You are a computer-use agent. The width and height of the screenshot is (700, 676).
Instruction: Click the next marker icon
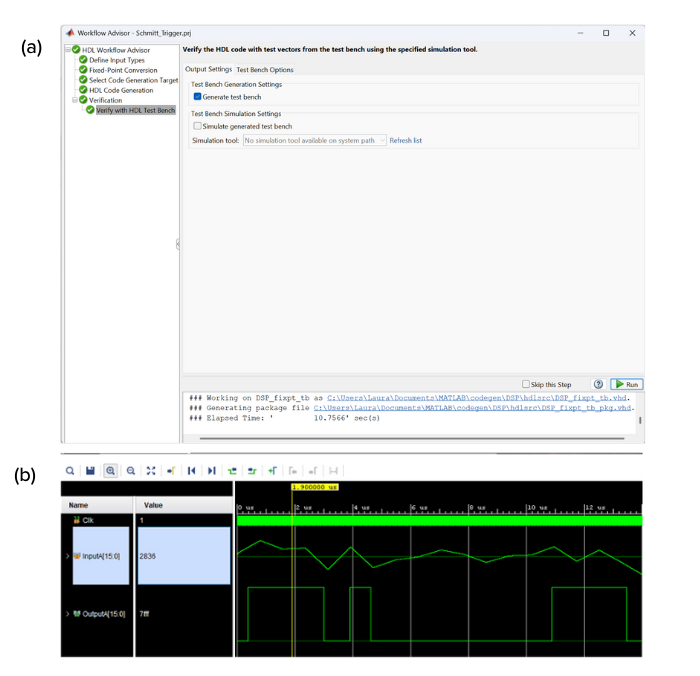tap(313, 471)
